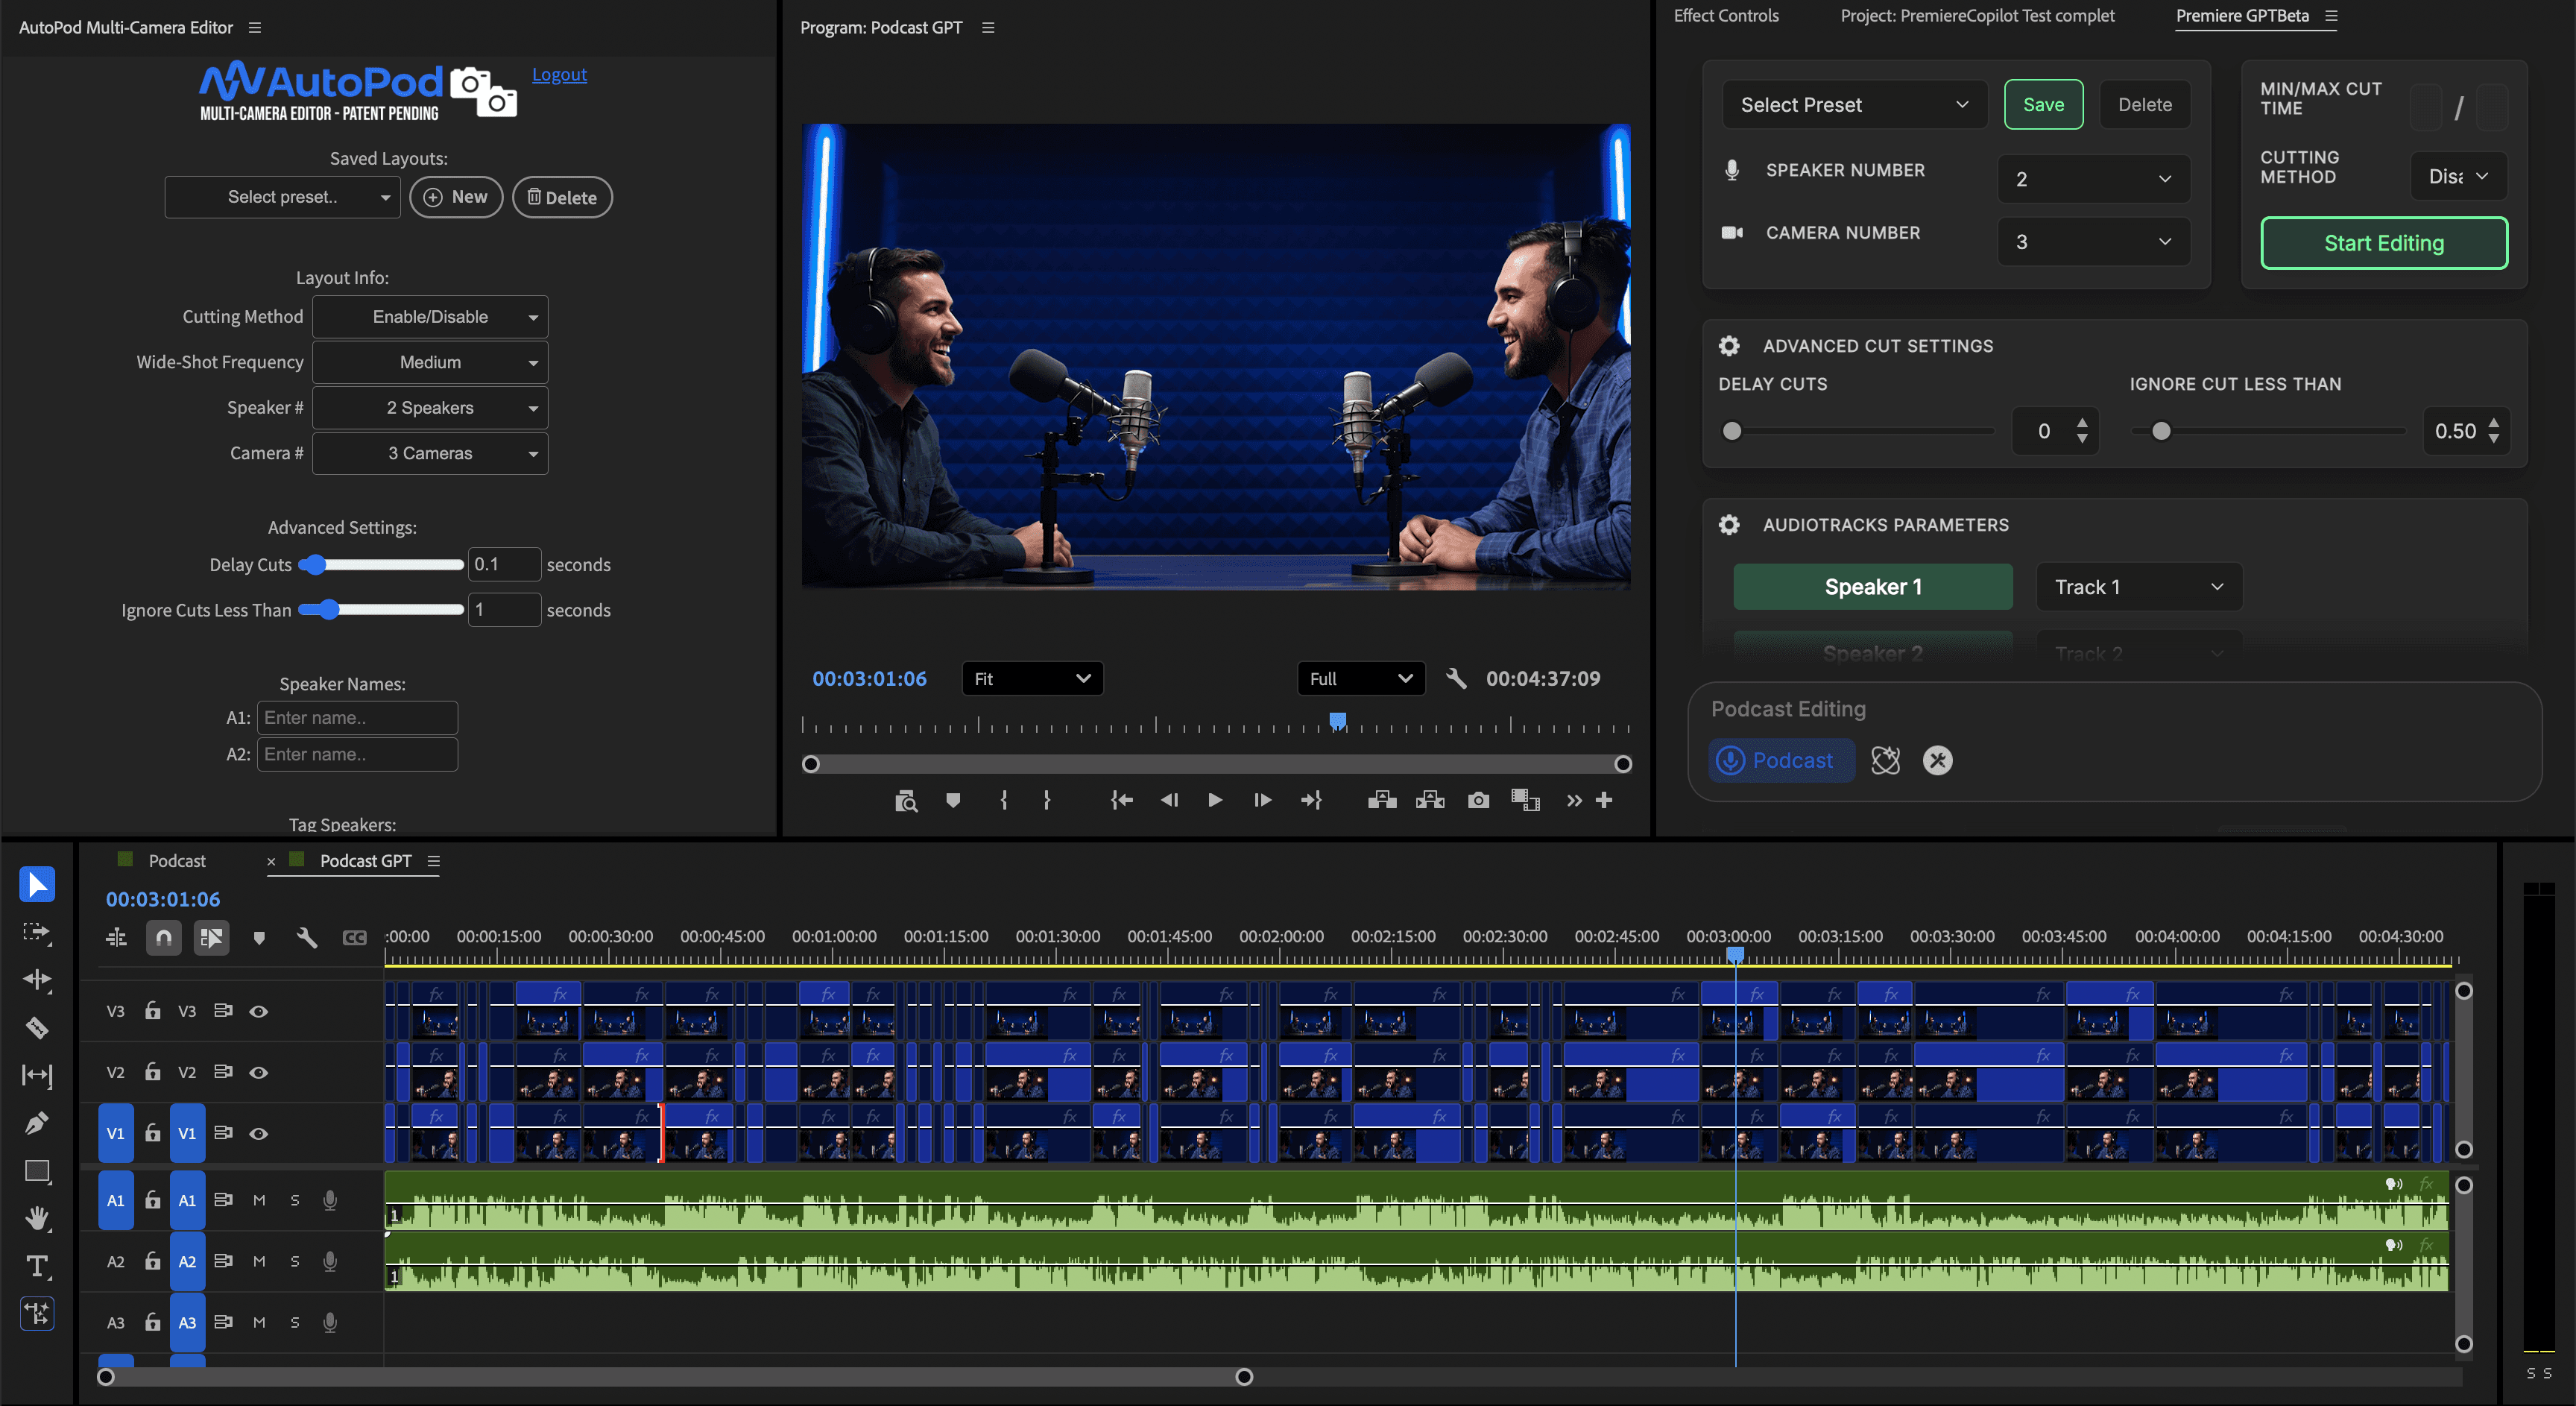Toggle lock on track V2

click(x=152, y=1072)
